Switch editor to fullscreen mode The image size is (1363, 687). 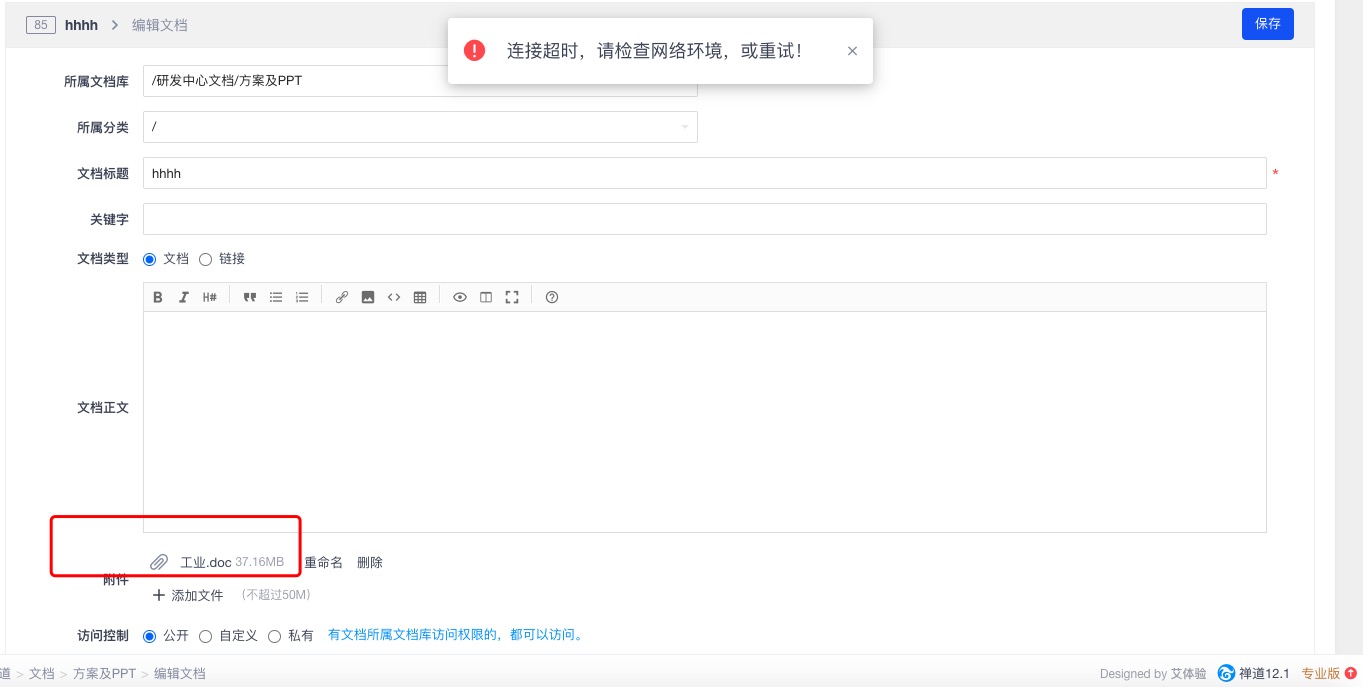(512, 297)
